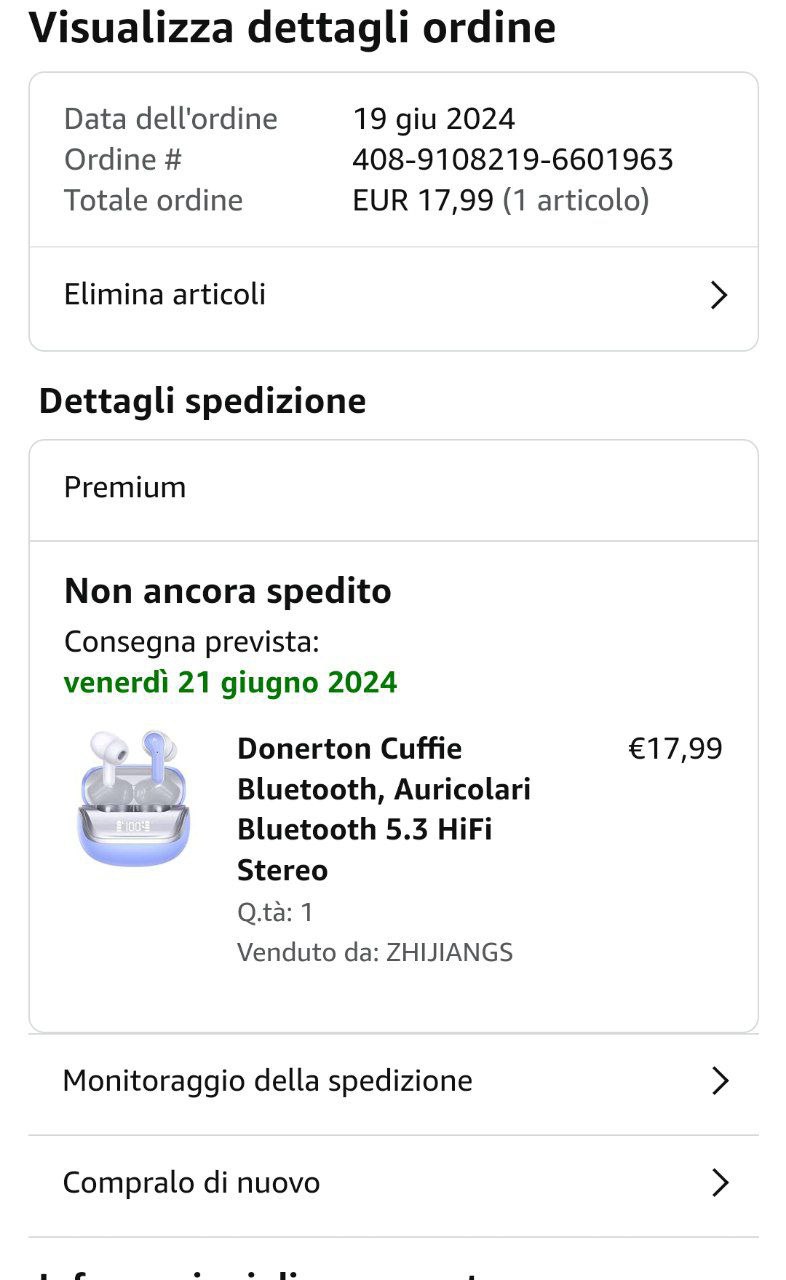This screenshot has height=1280, width=786.
Task: Click the chevron beside Elimina articoli
Action: (x=718, y=295)
